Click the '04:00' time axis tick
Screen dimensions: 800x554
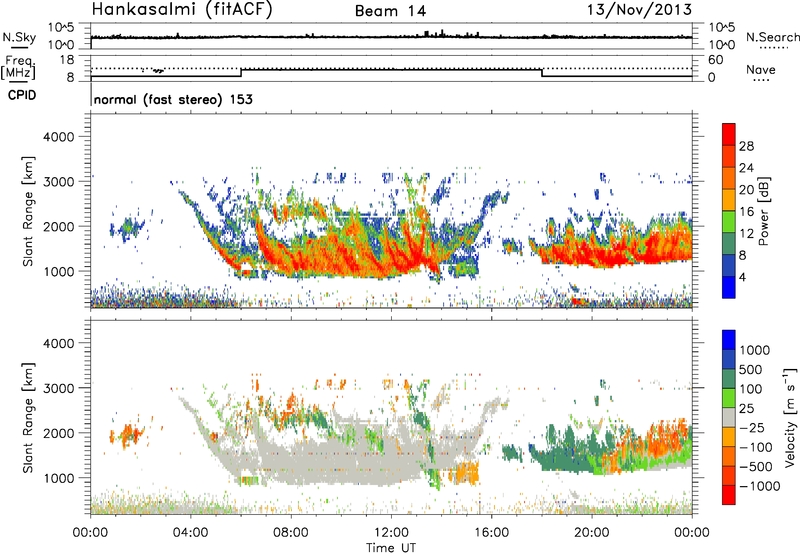[190, 533]
